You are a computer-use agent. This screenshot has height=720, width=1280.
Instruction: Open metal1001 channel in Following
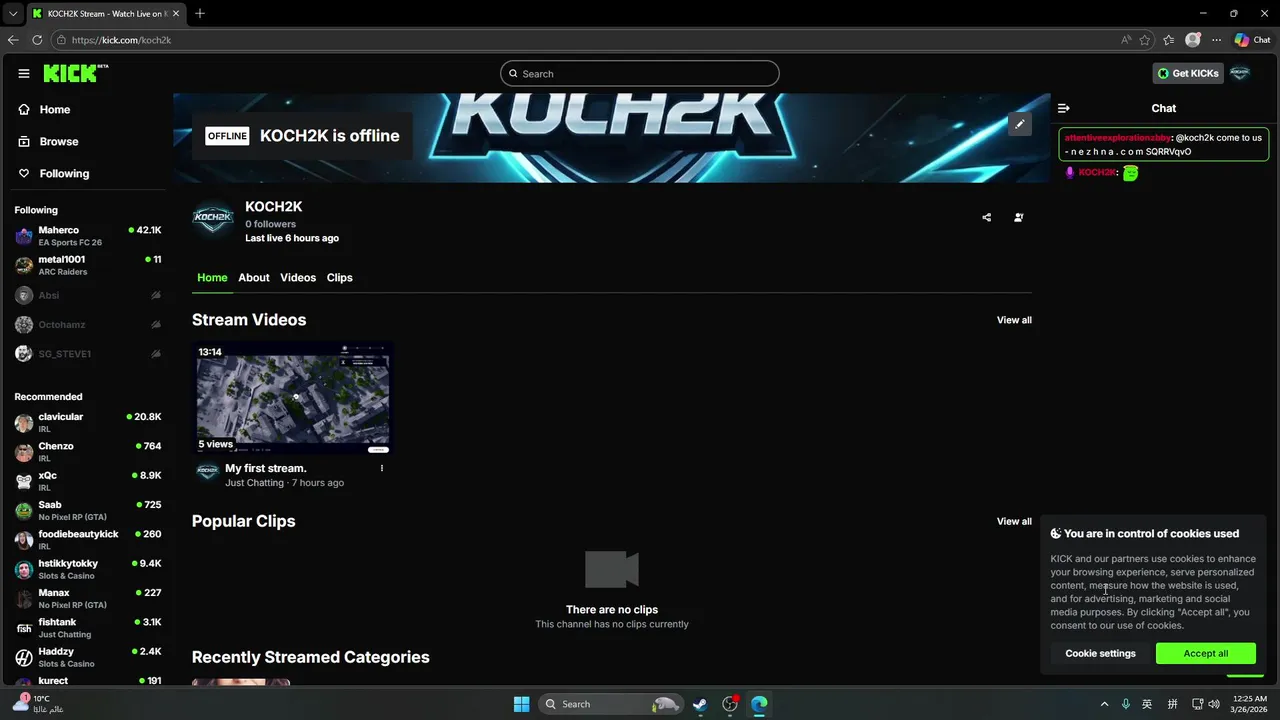[88, 265]
